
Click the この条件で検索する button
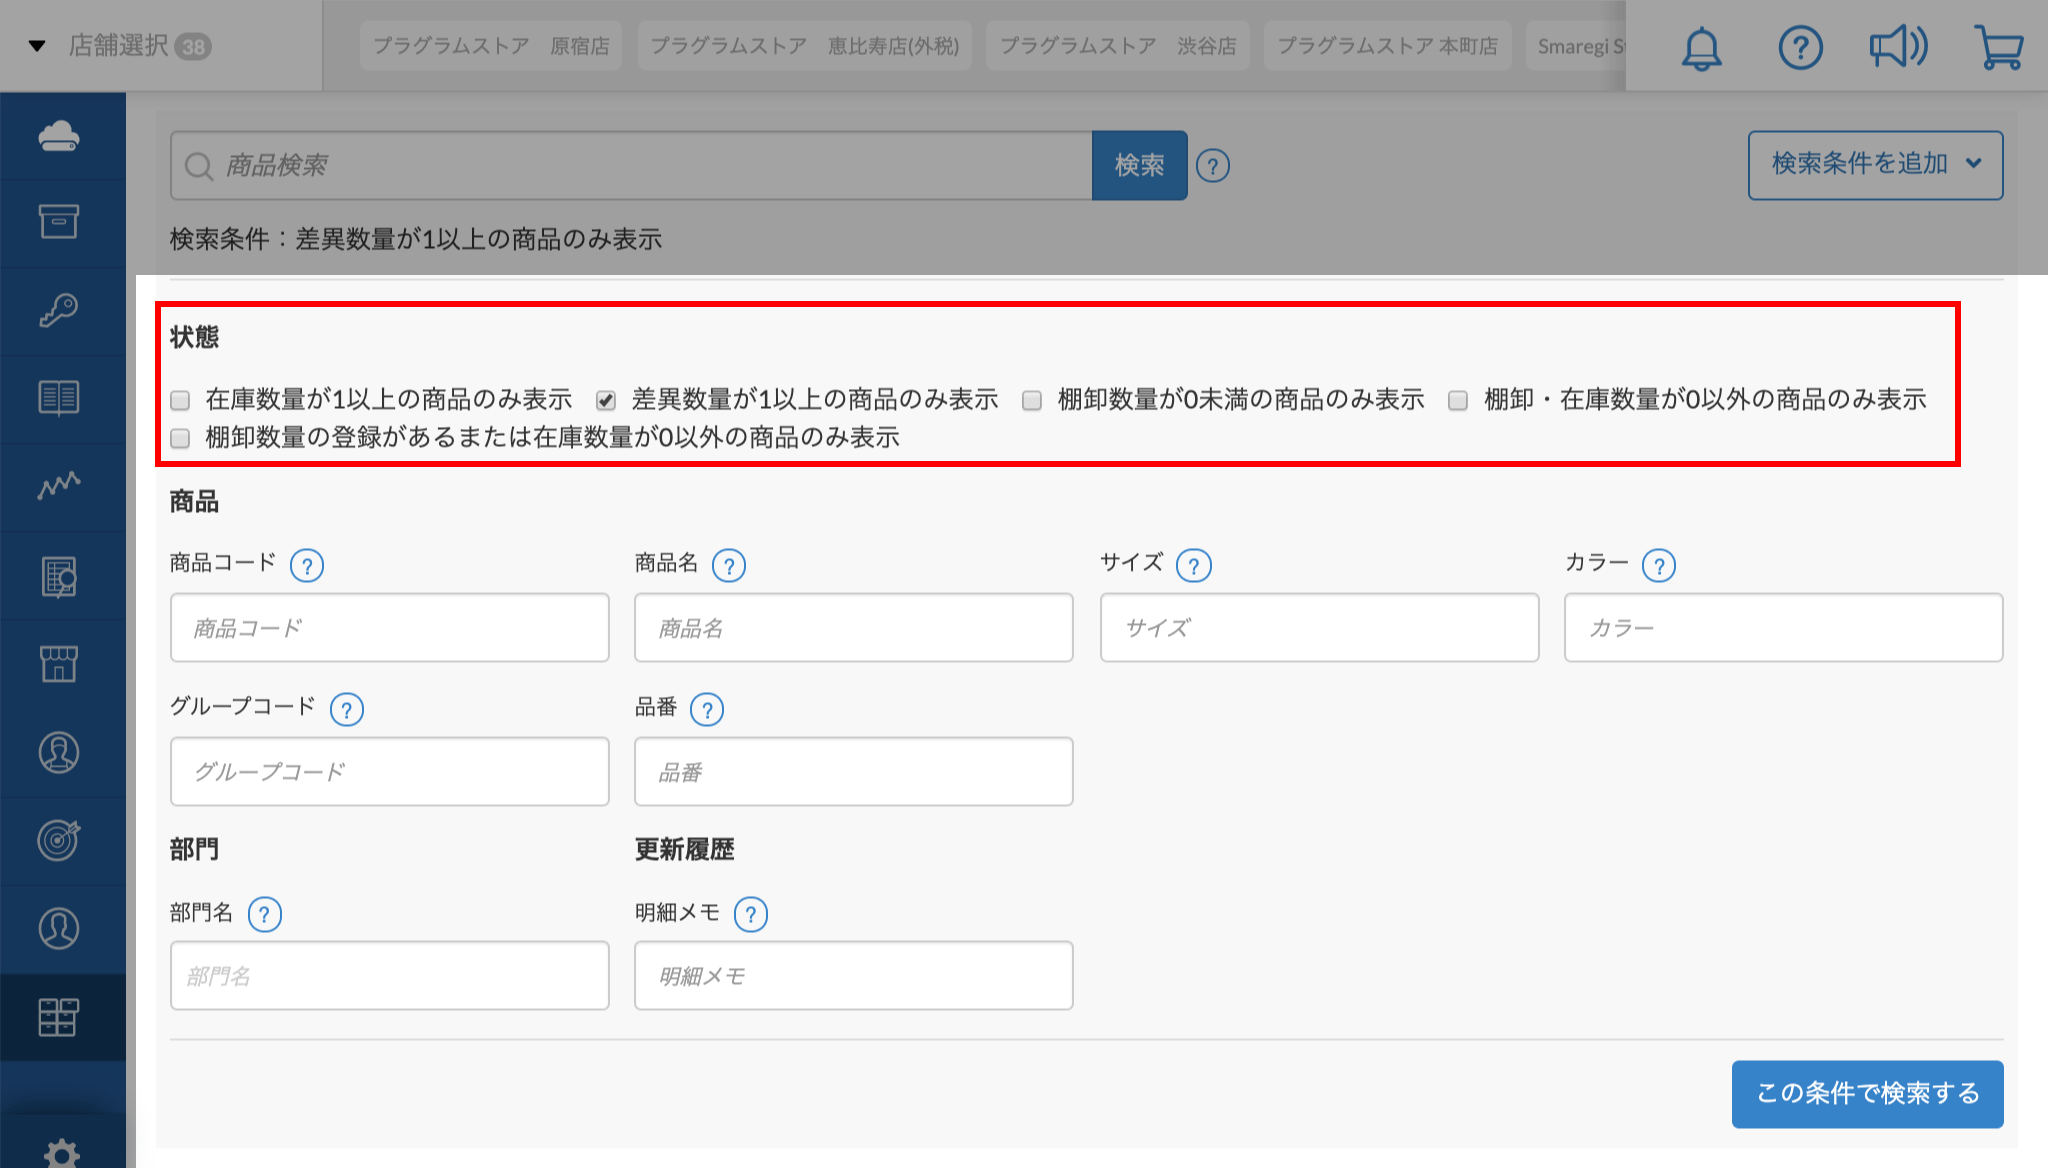click(1868, 1094)
